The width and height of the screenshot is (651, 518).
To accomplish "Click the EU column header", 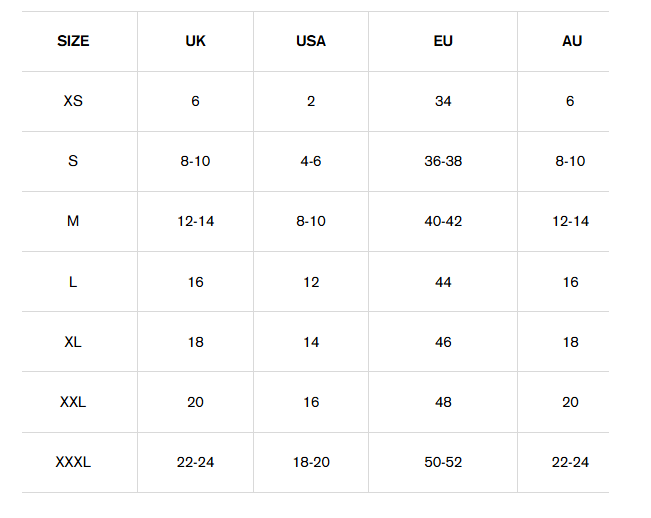I will 443,41.
